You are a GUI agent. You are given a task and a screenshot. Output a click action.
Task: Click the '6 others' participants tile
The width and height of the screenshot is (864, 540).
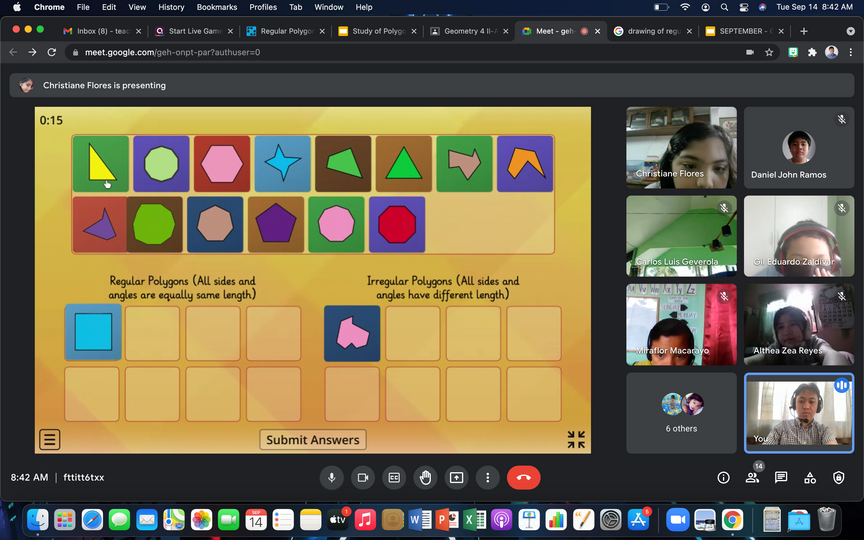pos(681,413)
